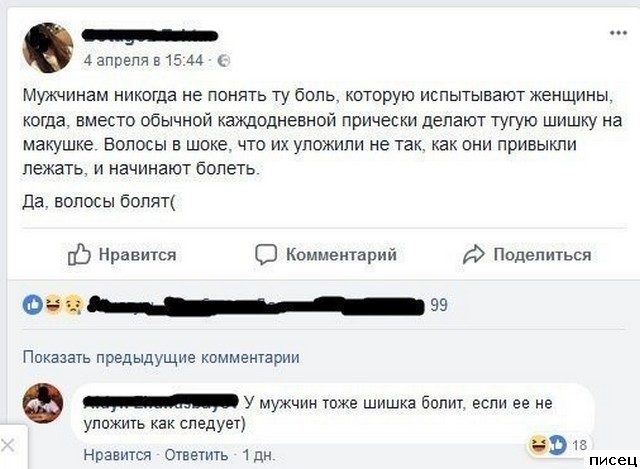Open the post author's profile picture
The image size is (640, 469).
(x=47, y=48)
